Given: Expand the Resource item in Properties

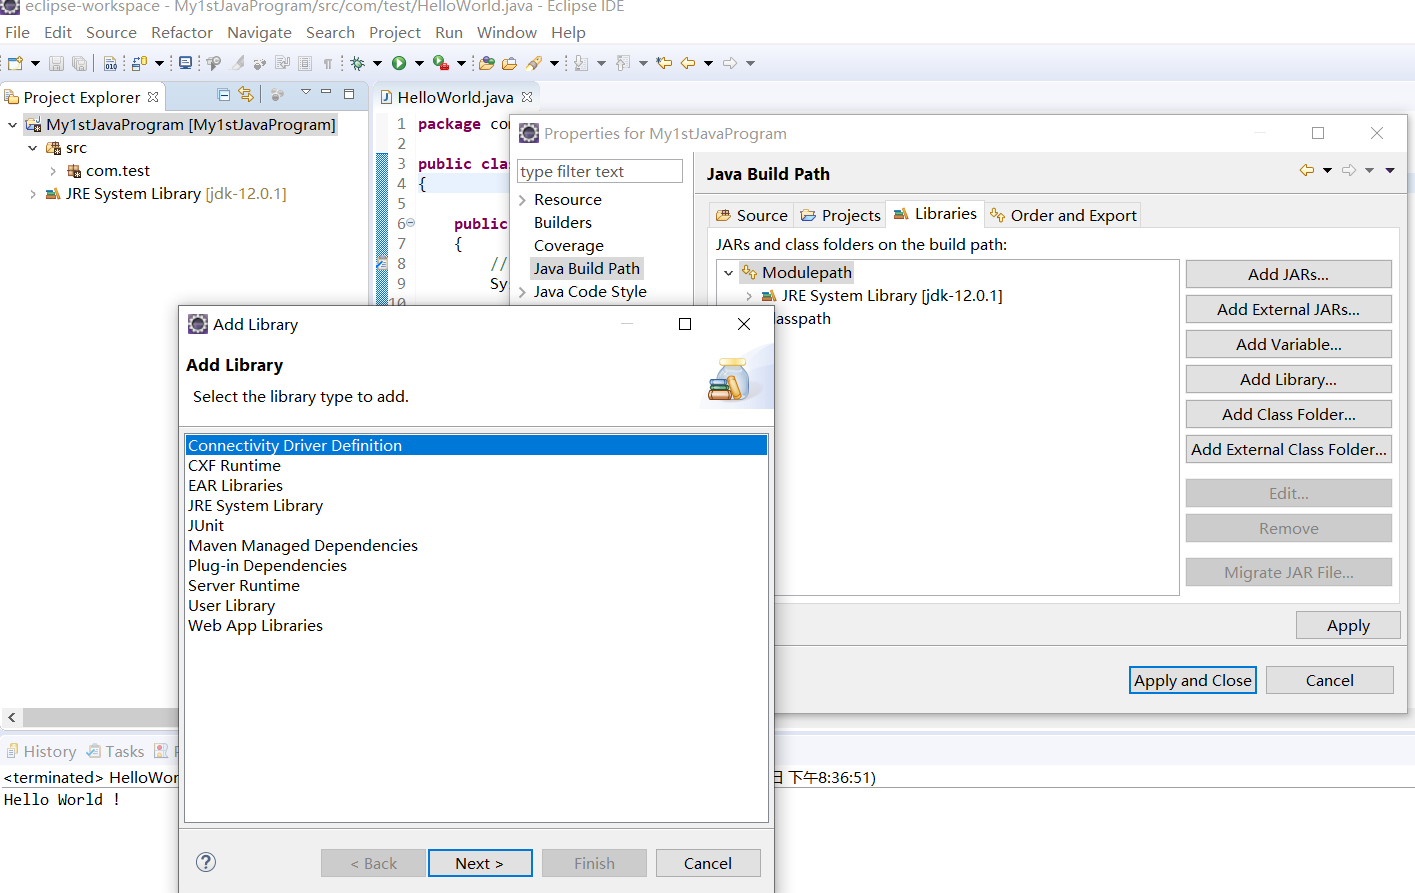Looking at the screenshot, I should pos(522,200).
